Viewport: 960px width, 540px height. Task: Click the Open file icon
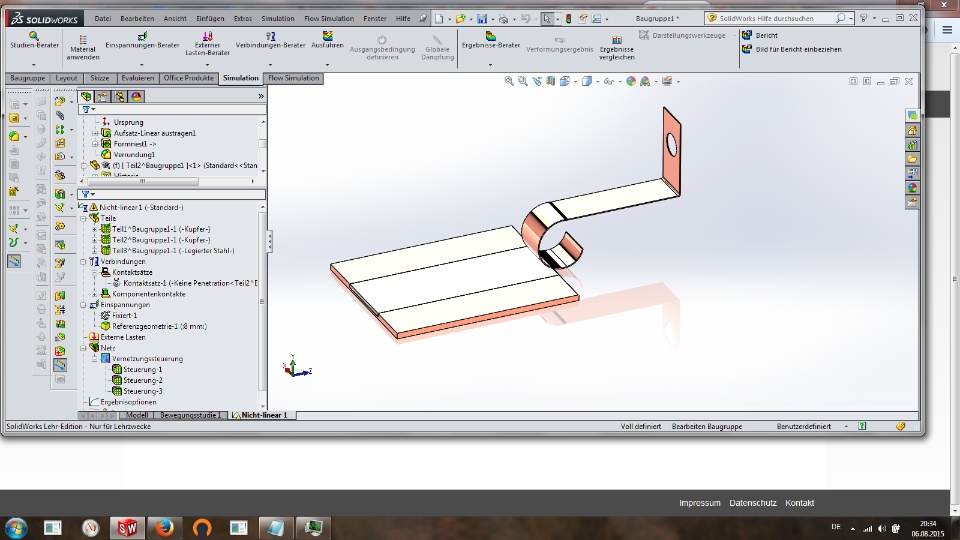460,18
